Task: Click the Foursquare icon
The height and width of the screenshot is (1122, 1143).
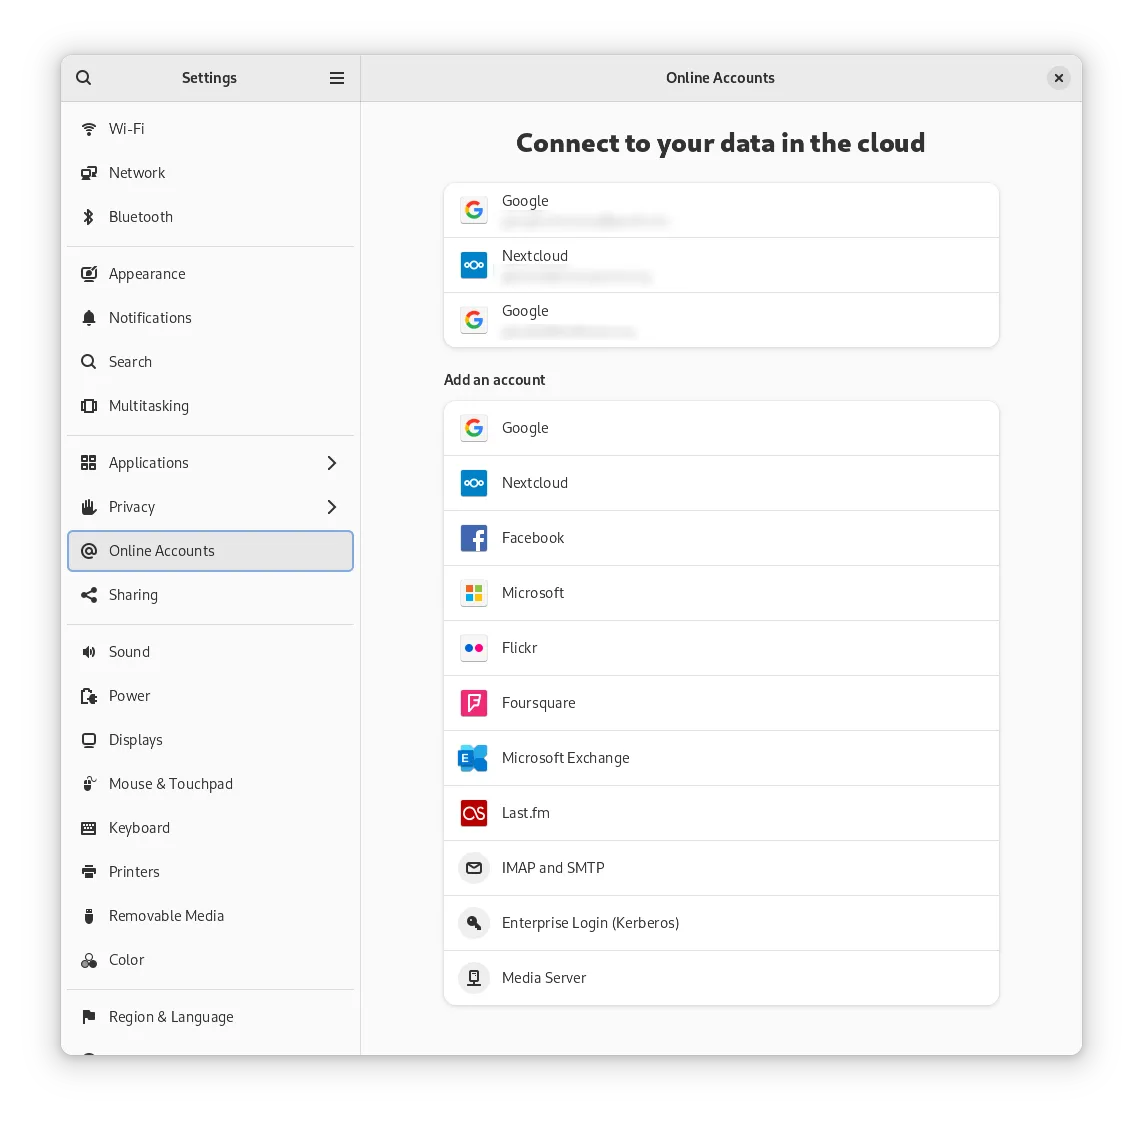Action: (x=474, y=703)
